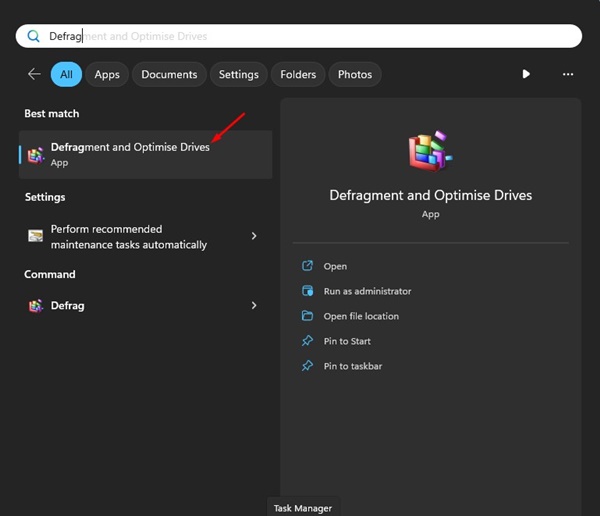Click the Run as administrator shield icon
The height and width of the screenshot is (516, 600).
(x=307, y=291)
